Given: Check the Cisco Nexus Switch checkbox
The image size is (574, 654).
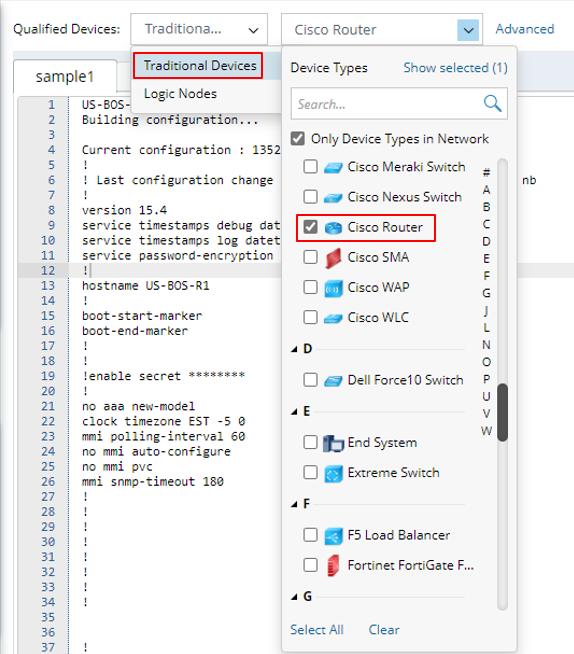Looking at the screenshot, I should (x=310, y=196).
